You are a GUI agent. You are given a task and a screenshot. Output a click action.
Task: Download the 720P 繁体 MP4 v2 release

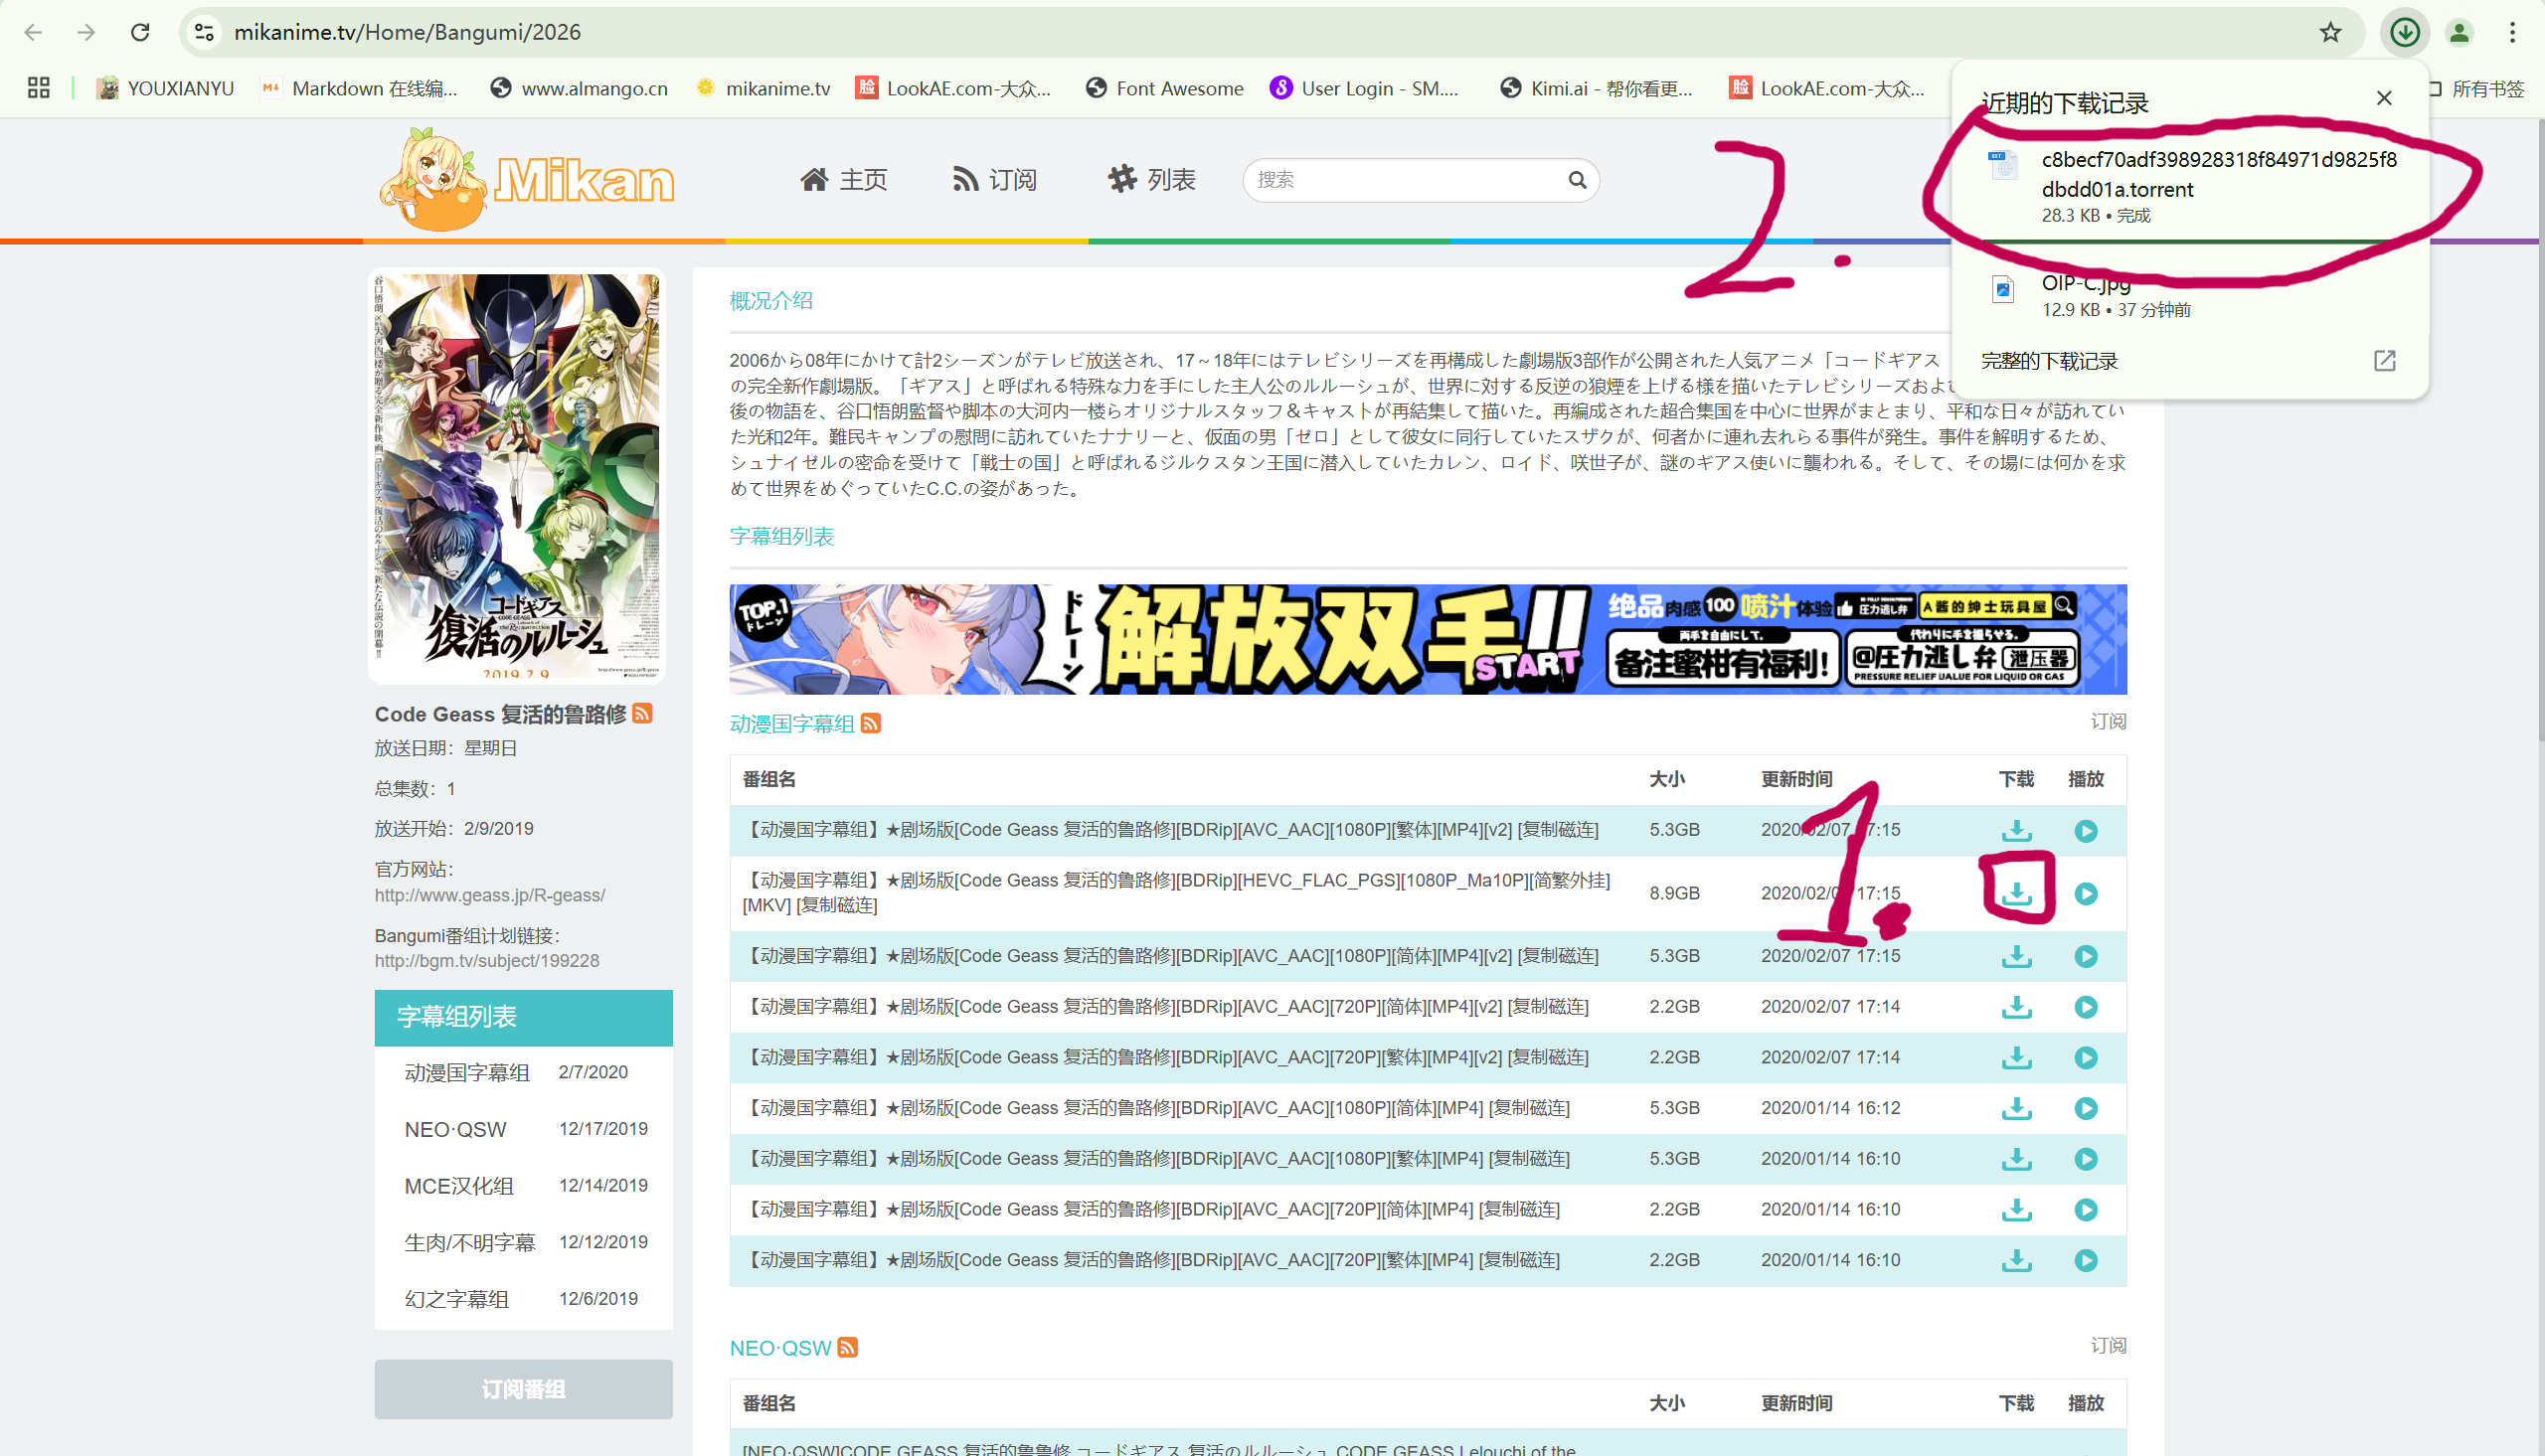click(x=2016, y=1057)
